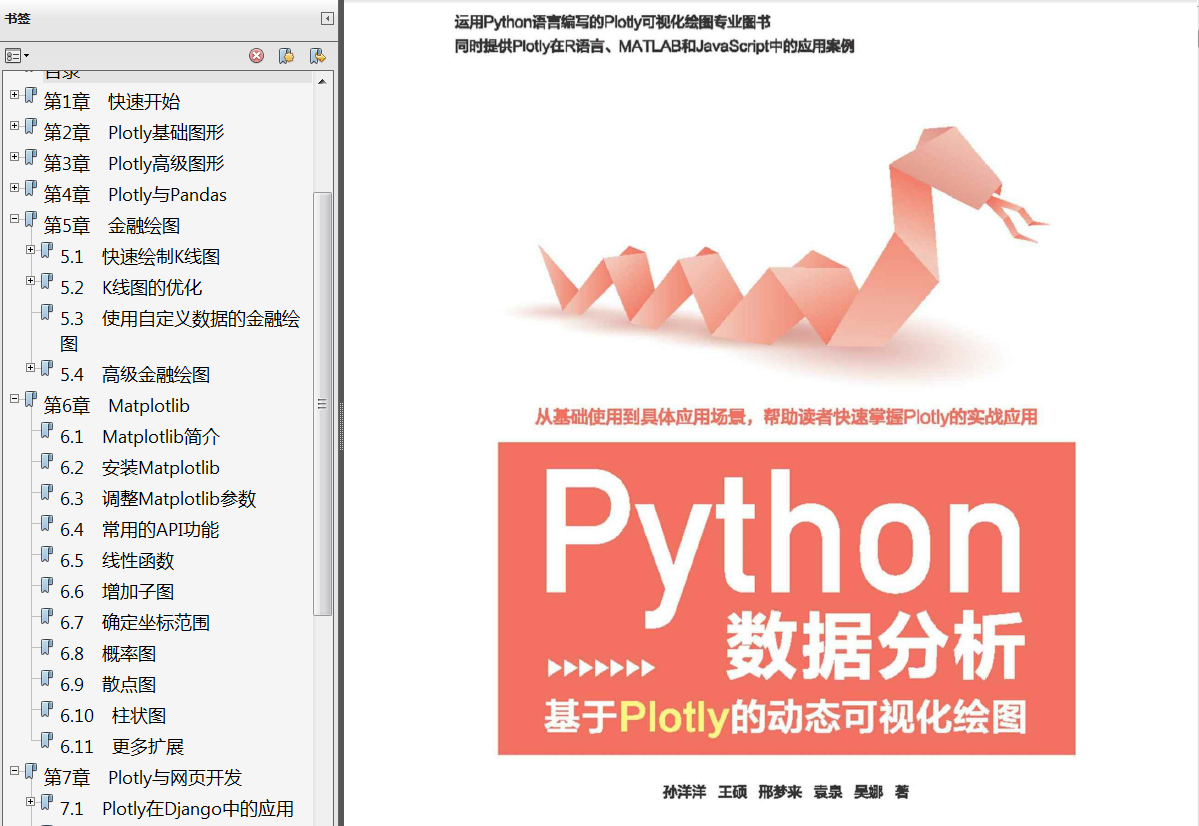Screen dimensions: 1199x826
Task: Open bookmark 第3章 Plotly高级图形
Action: (134, 164)
